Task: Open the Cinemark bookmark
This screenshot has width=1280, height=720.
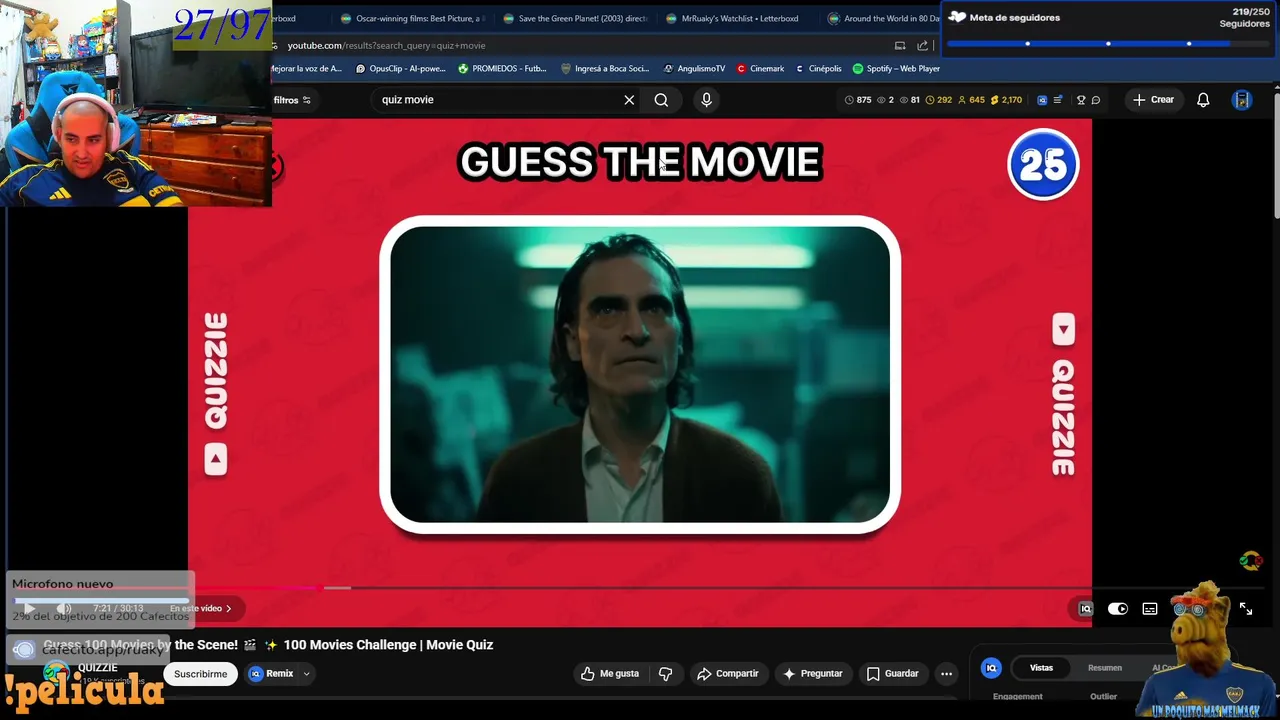Action: click(760, 69)
